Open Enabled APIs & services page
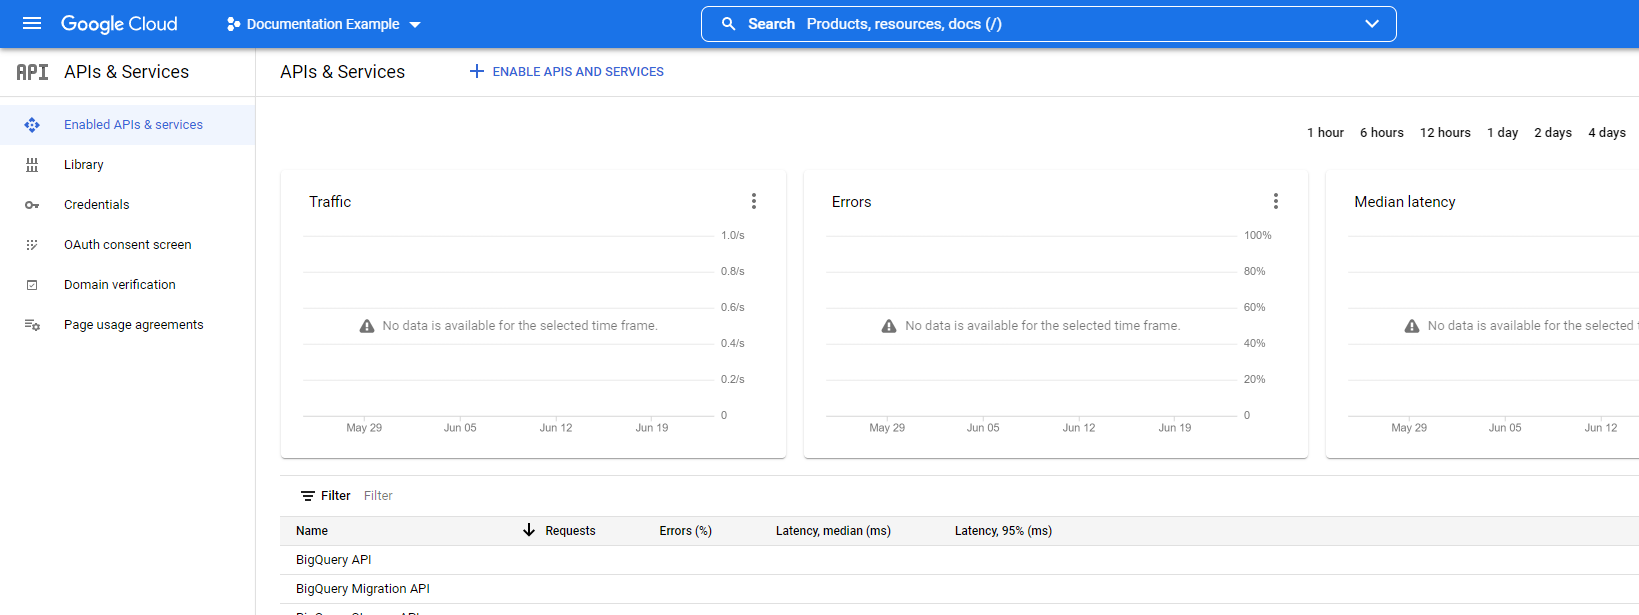Viewport: 1639px width, 615px height. point(133,125)
